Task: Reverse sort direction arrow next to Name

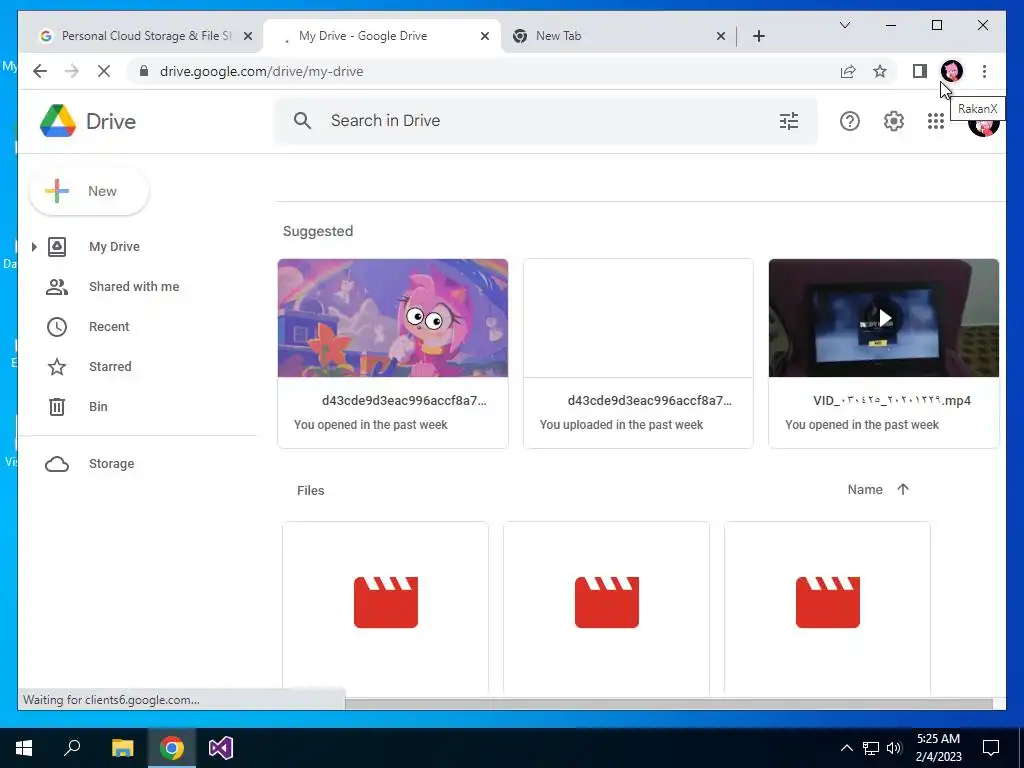Action: [x=903, y=489]
